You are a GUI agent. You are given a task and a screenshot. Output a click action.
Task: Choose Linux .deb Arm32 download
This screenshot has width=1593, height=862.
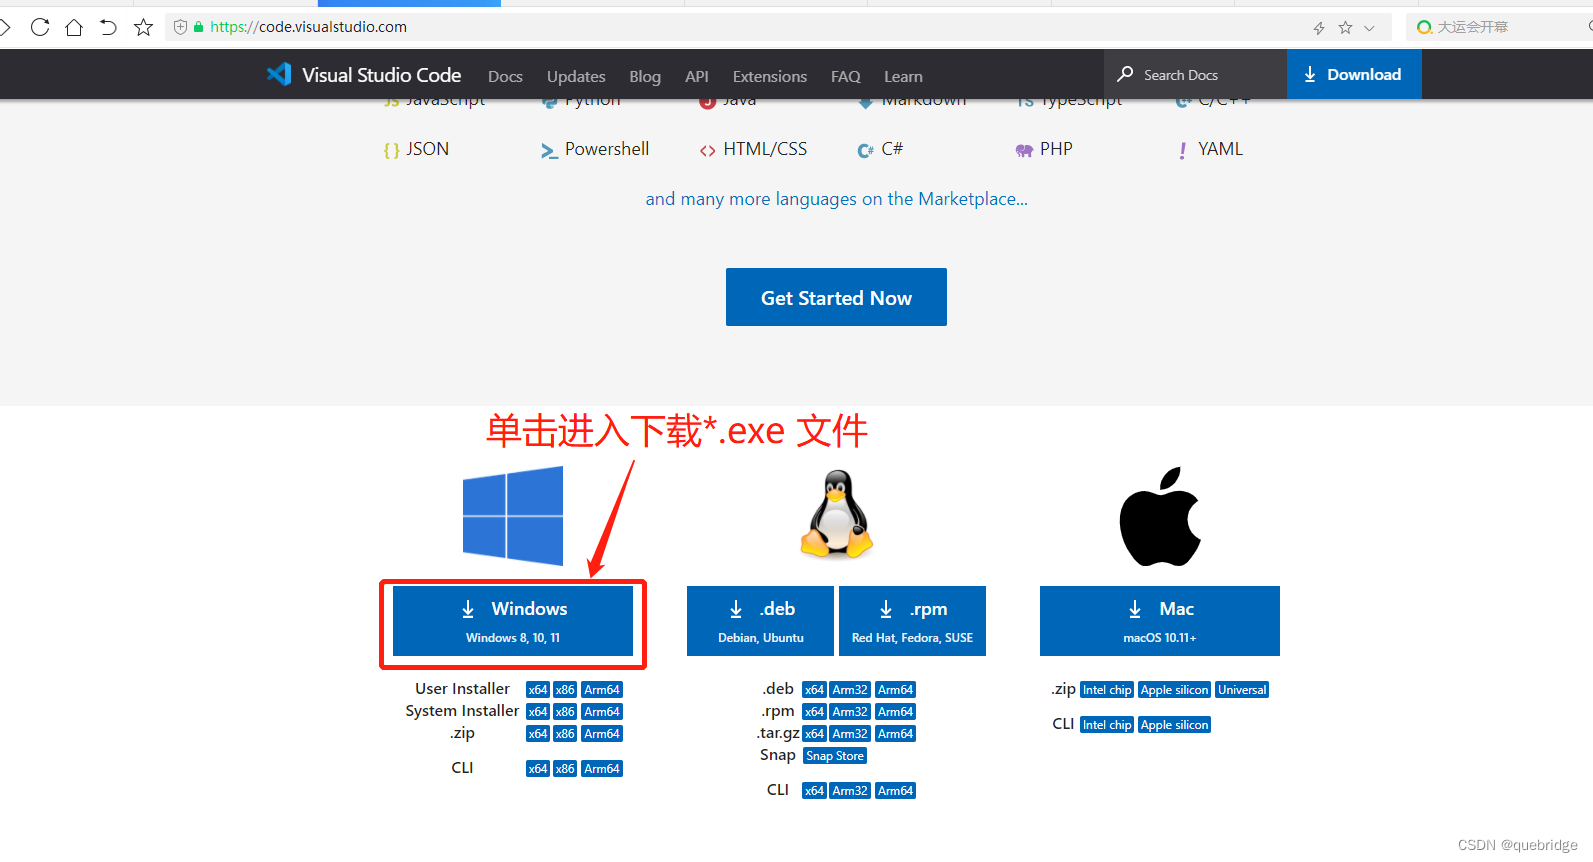point(850,690)
